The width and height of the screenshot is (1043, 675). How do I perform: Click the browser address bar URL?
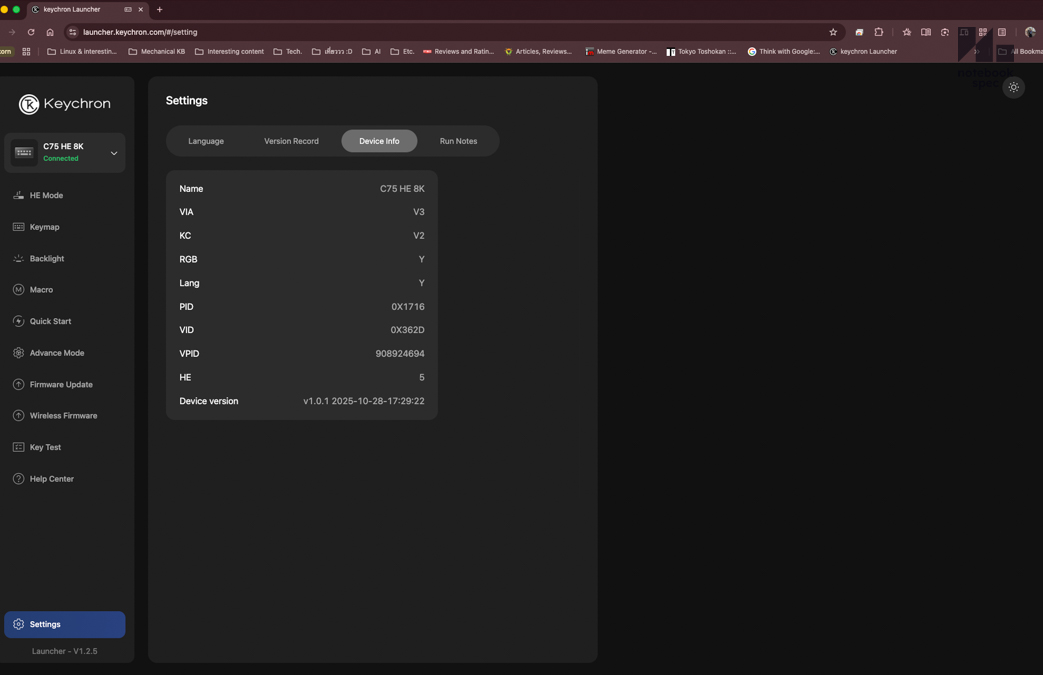pyautogui.click(x=140, y=32)
